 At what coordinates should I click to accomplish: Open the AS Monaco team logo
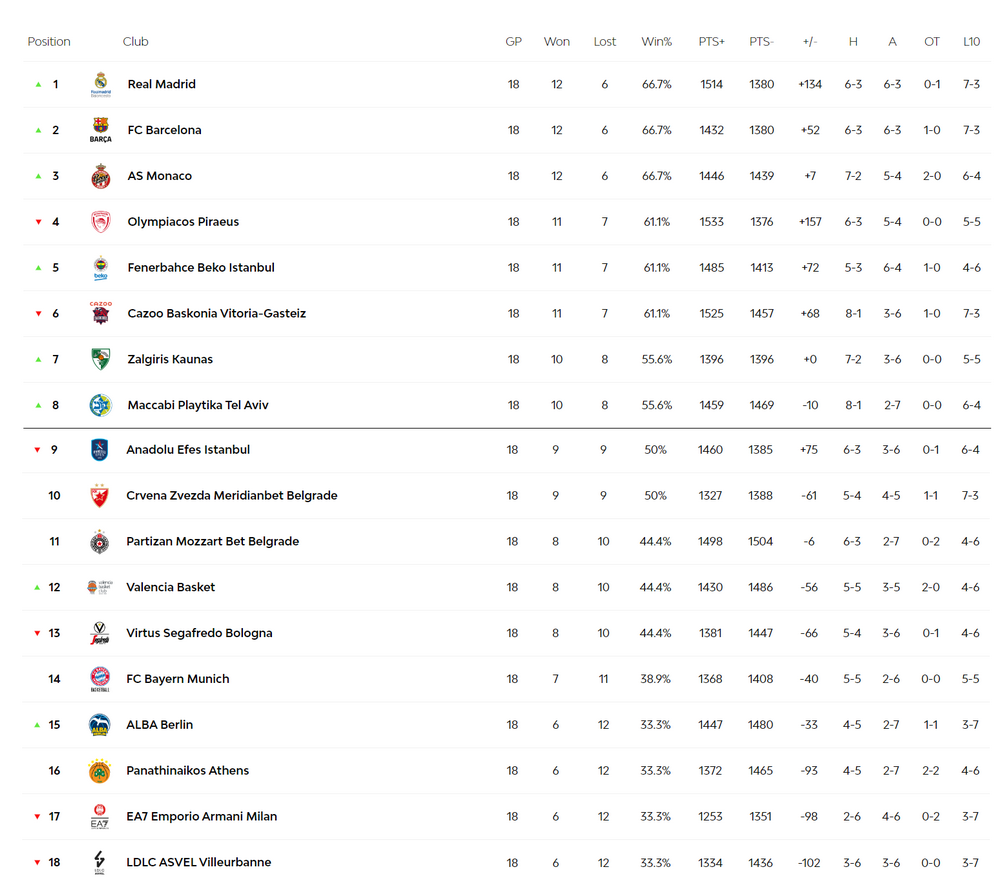[101, 176]
